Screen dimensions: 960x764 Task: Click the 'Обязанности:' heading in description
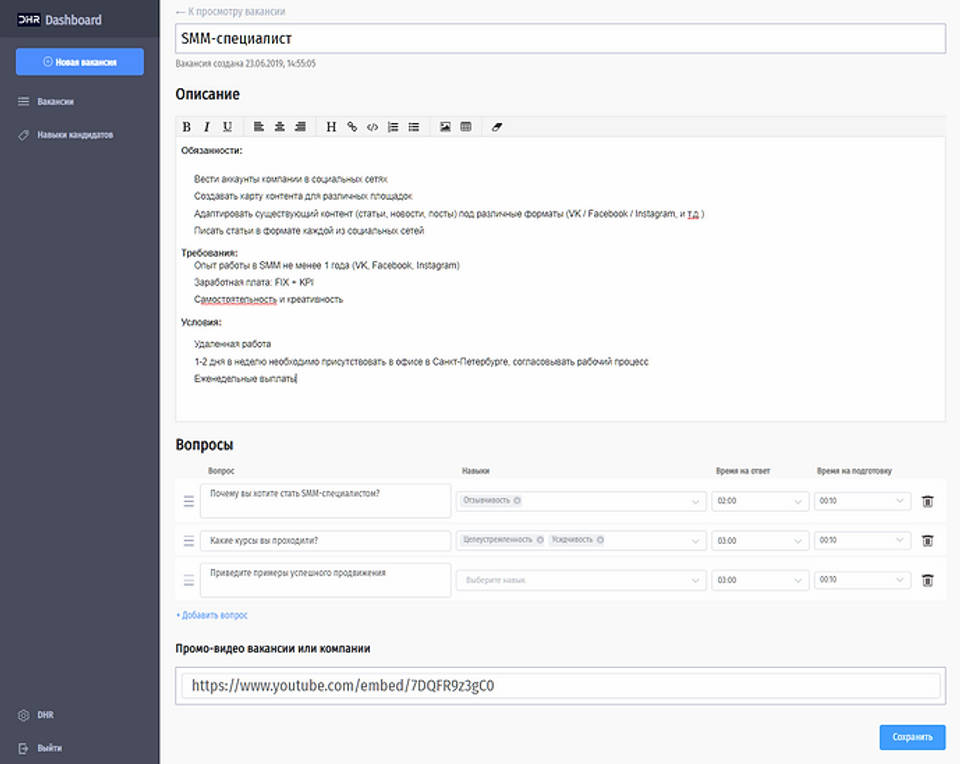(x=212, y=150)
